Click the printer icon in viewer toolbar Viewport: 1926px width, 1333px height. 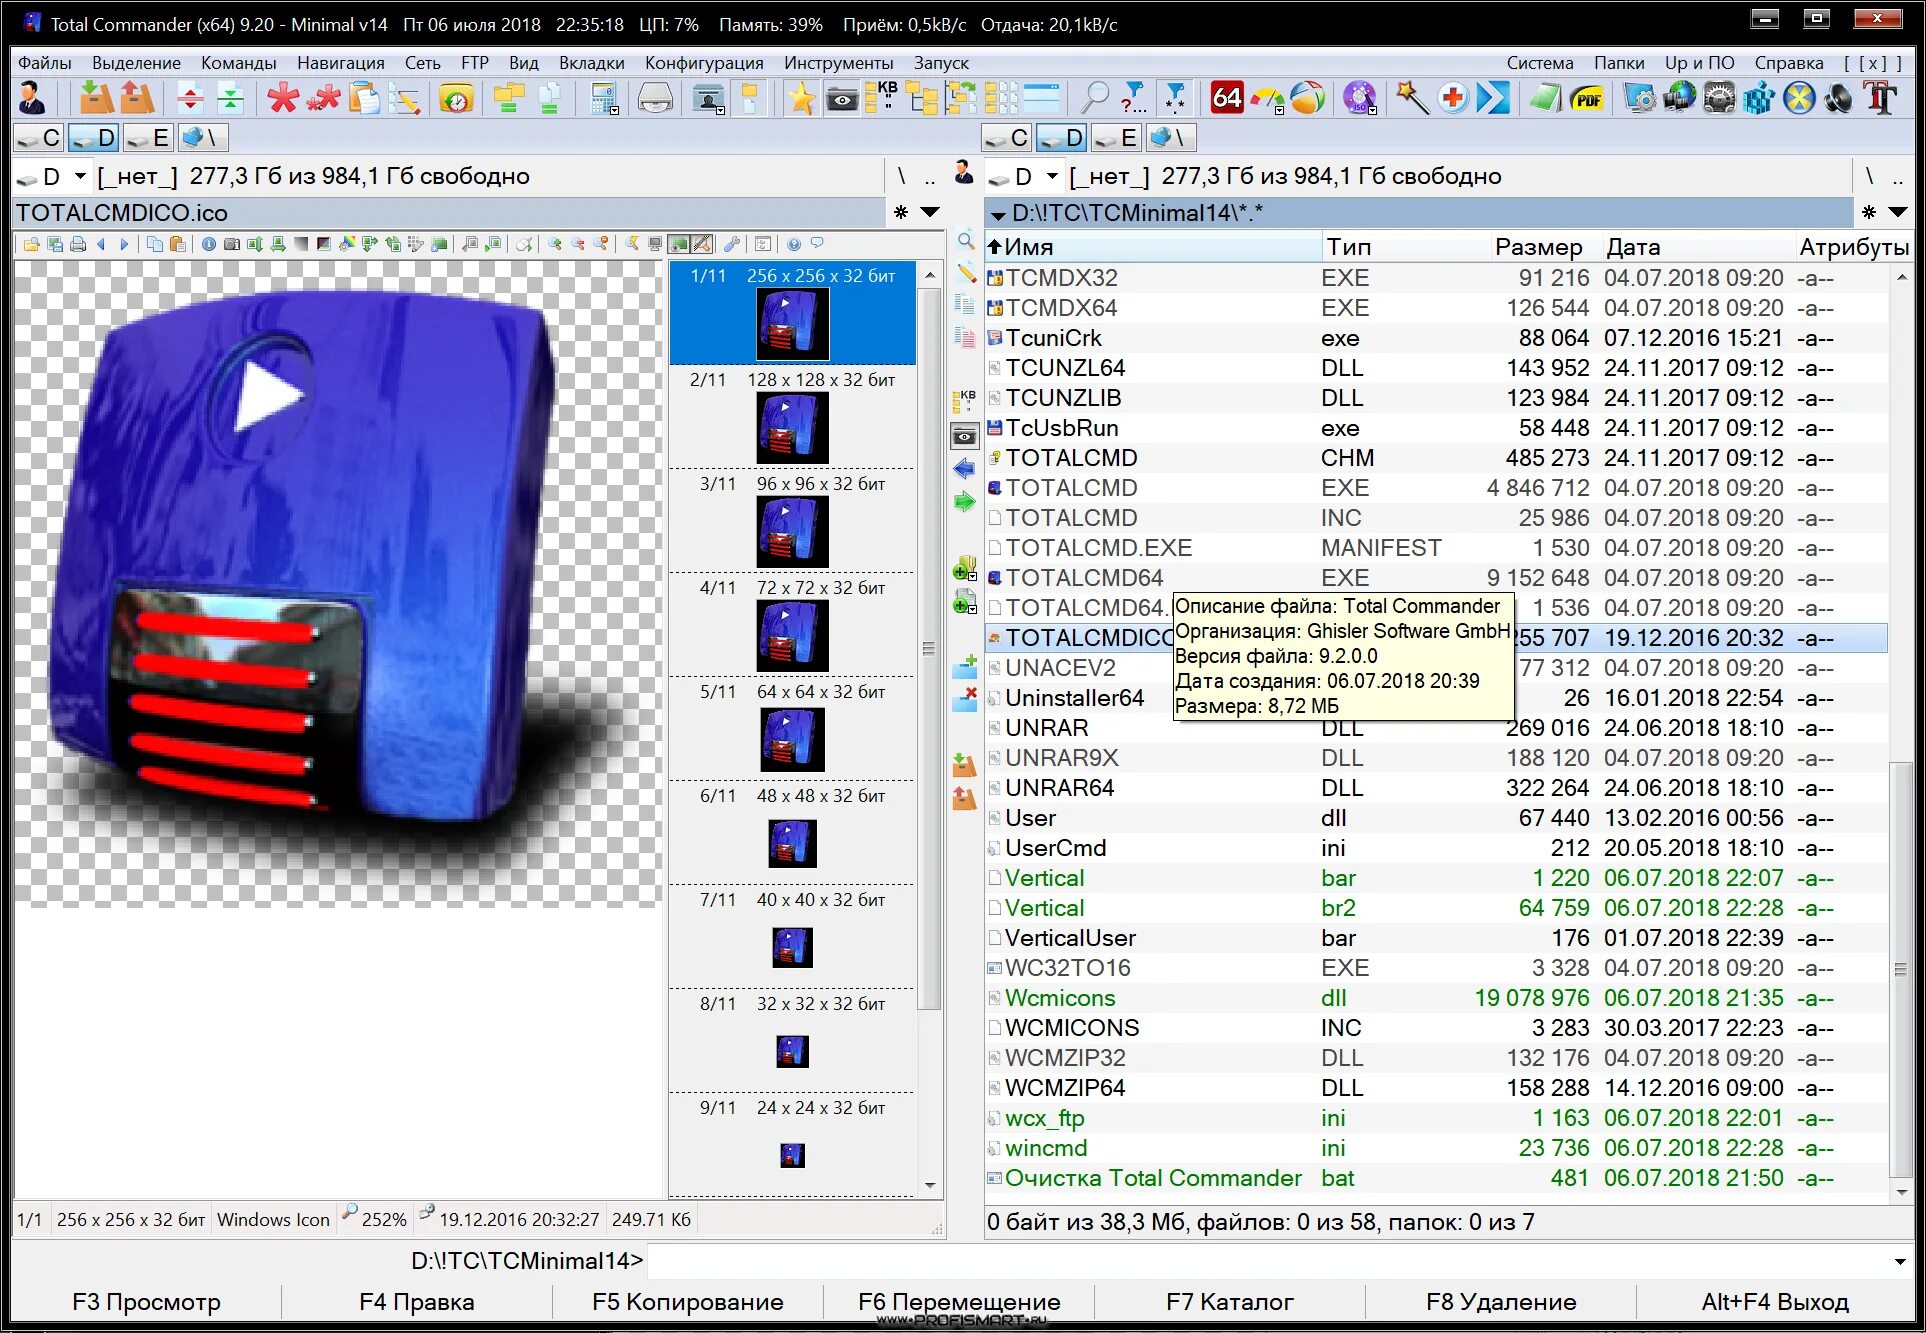click(x=78, y=244)
